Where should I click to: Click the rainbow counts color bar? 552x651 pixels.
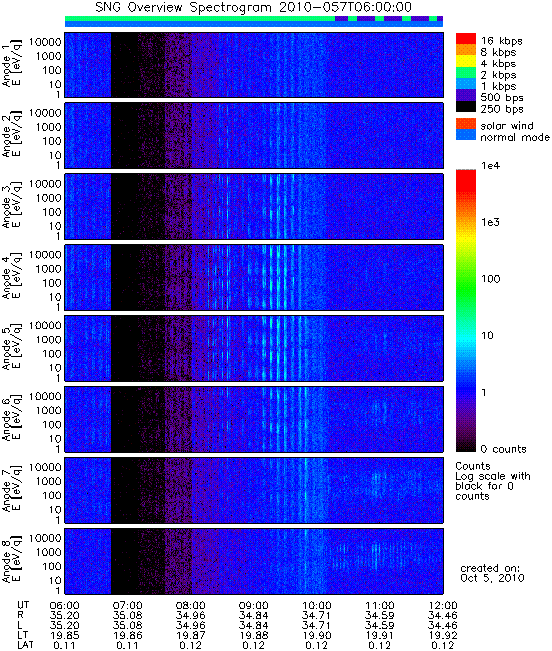466,311
